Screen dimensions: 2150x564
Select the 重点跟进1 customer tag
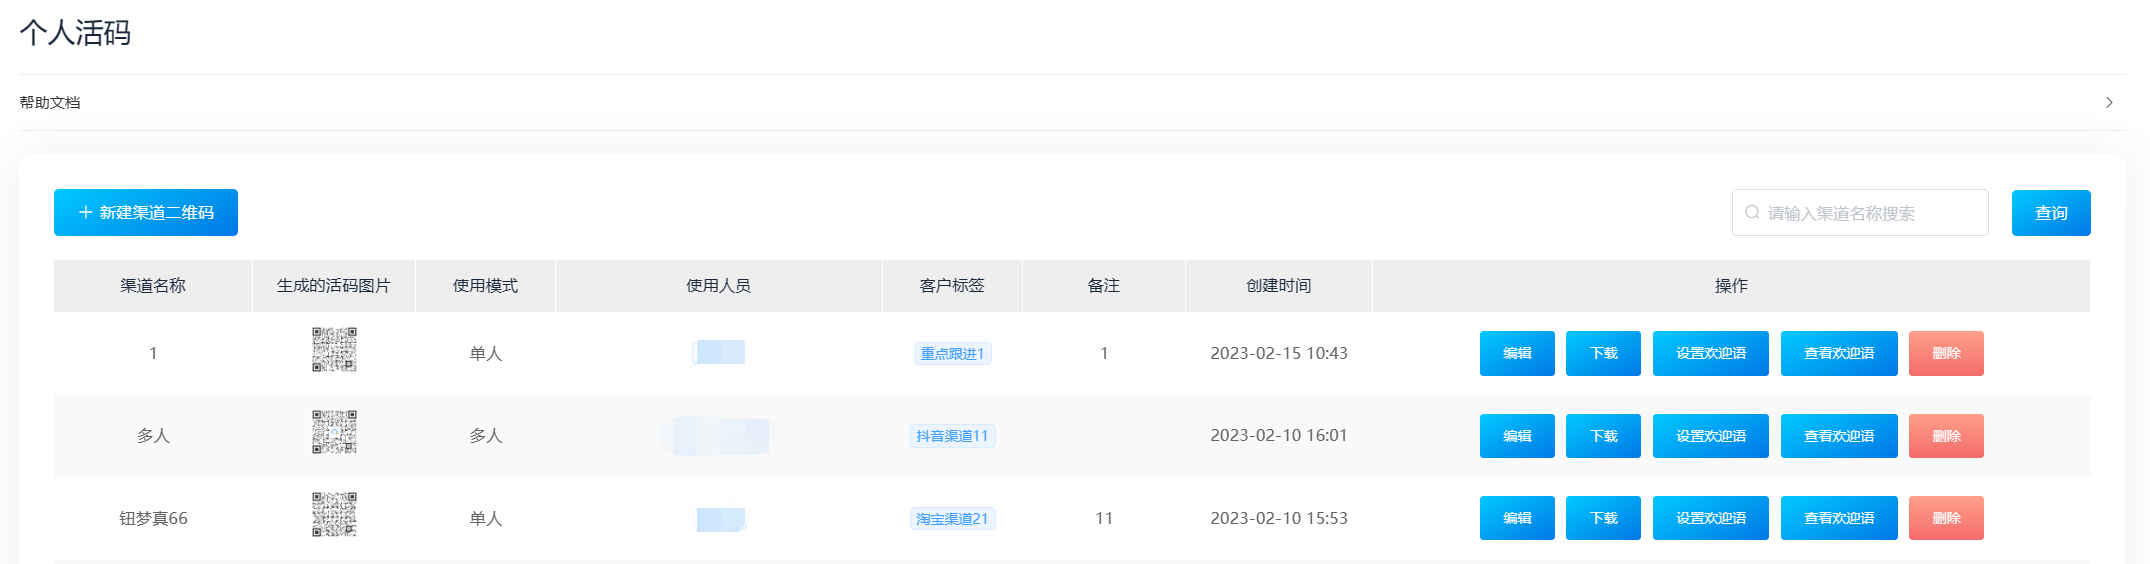click(952, 354)
